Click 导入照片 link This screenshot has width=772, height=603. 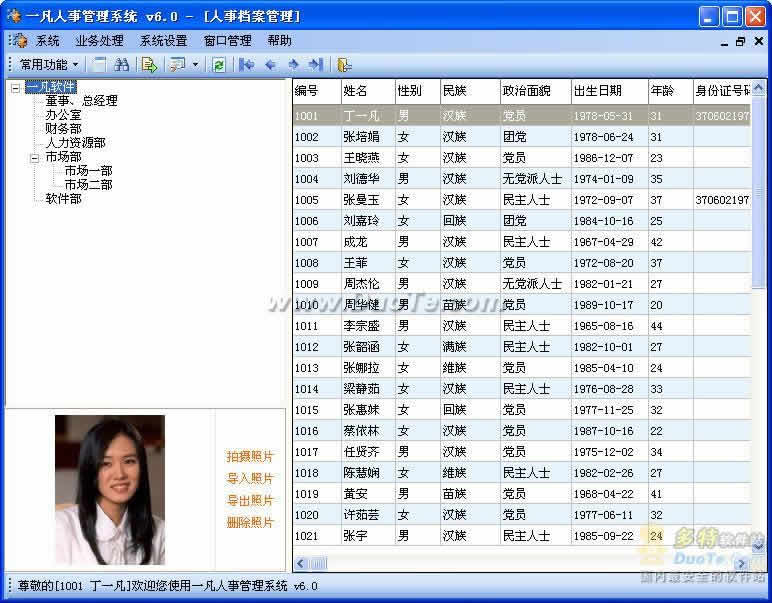tap(250, 478)
